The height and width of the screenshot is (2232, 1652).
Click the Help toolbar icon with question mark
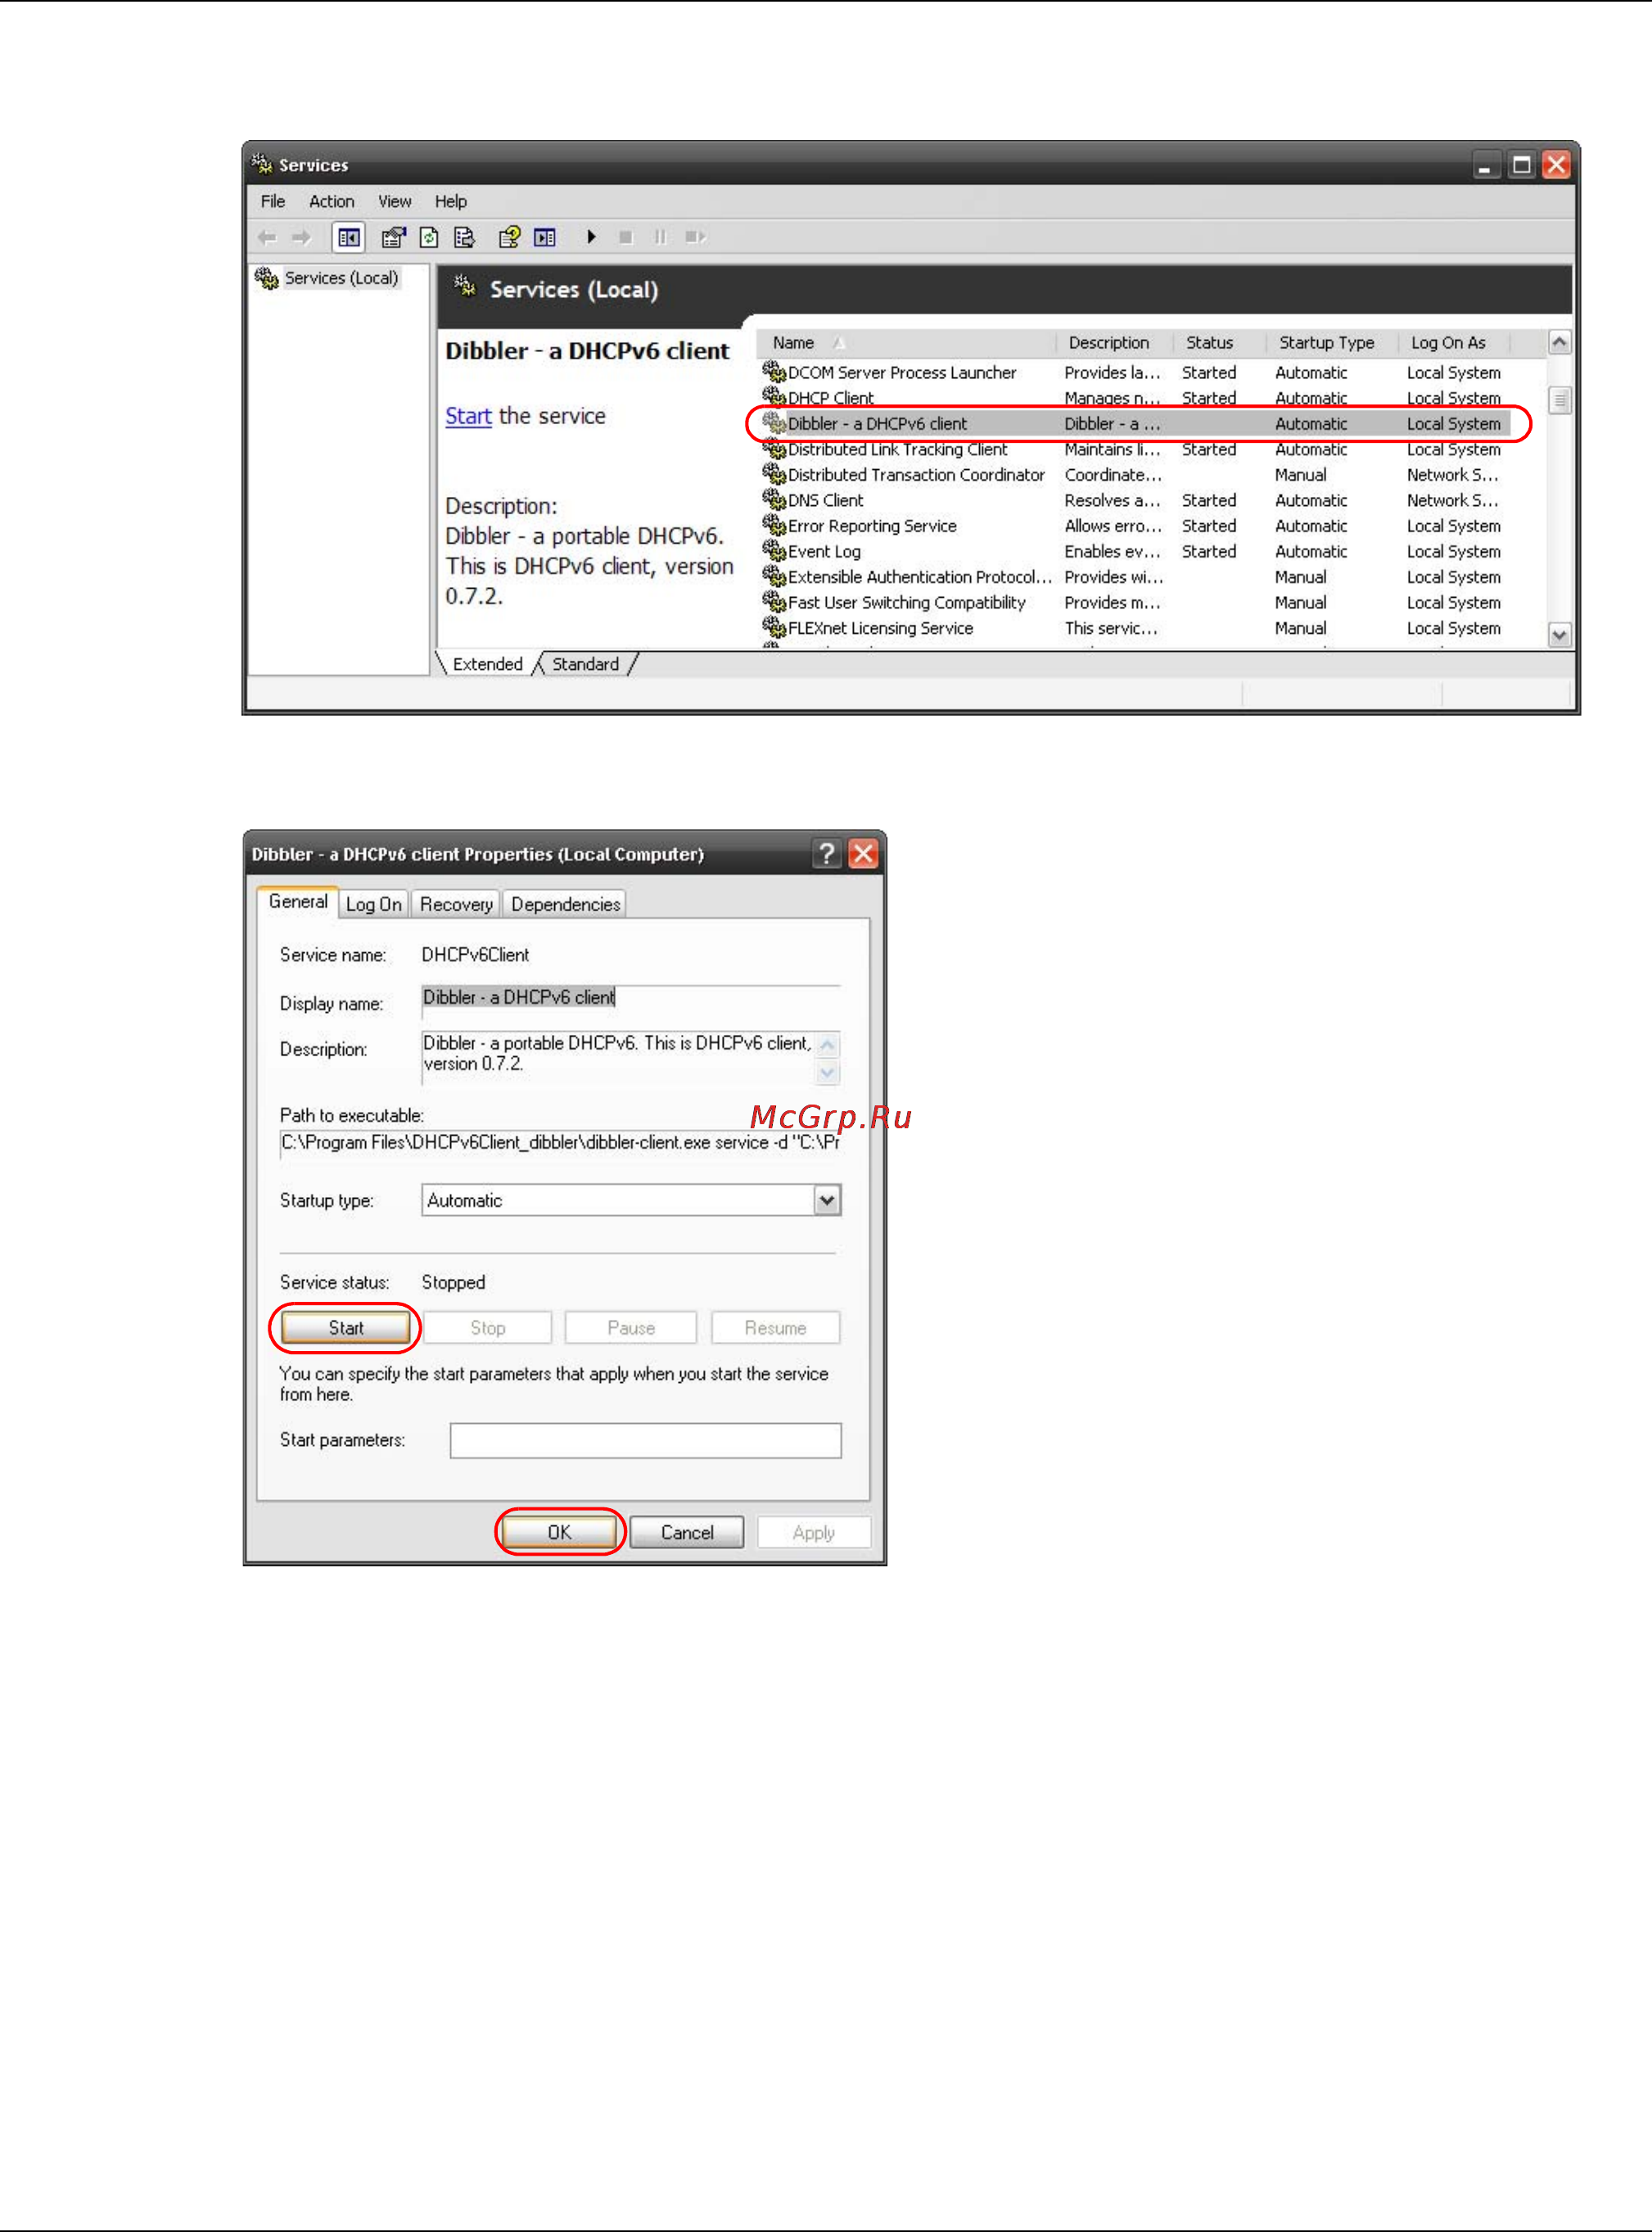(x=510, y=237)
